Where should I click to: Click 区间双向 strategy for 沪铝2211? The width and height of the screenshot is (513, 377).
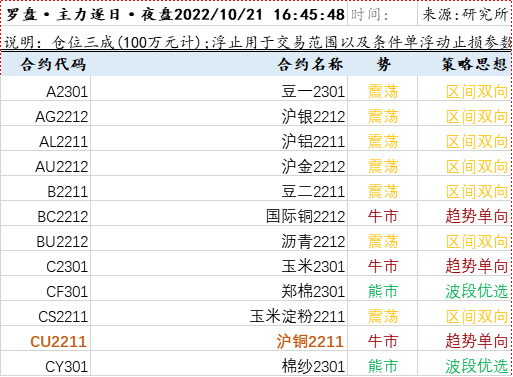[x=477, y=141]
